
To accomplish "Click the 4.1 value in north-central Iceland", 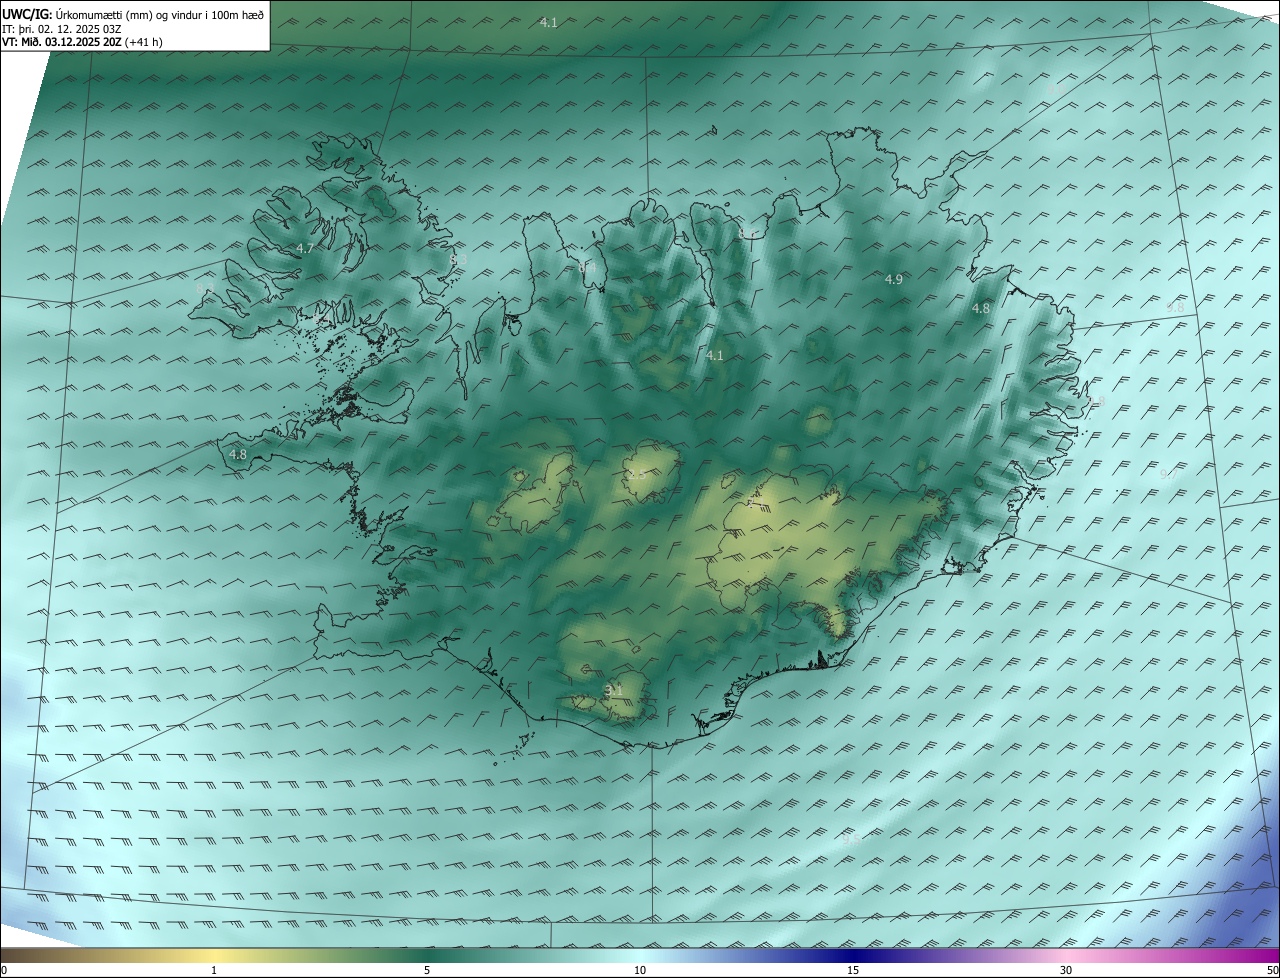I will pos(714,355).
